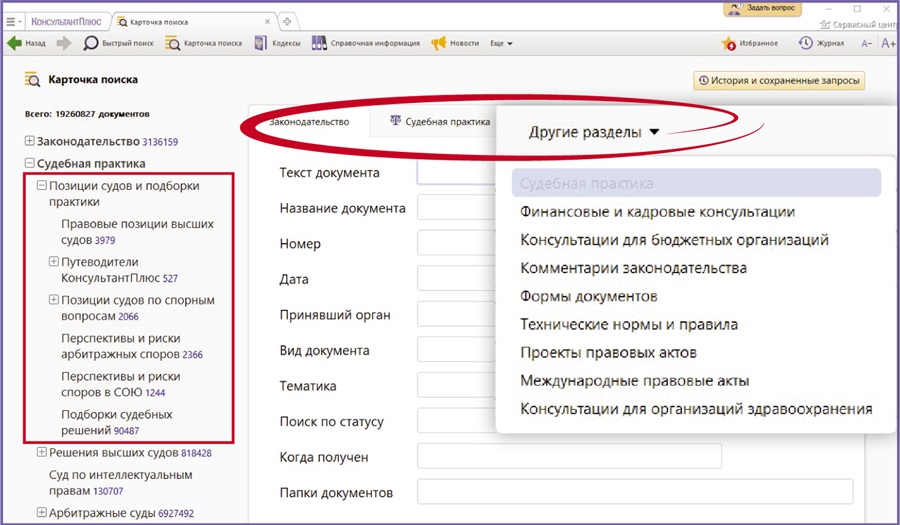Click the Папки документов input field

(x=635, y=492)
